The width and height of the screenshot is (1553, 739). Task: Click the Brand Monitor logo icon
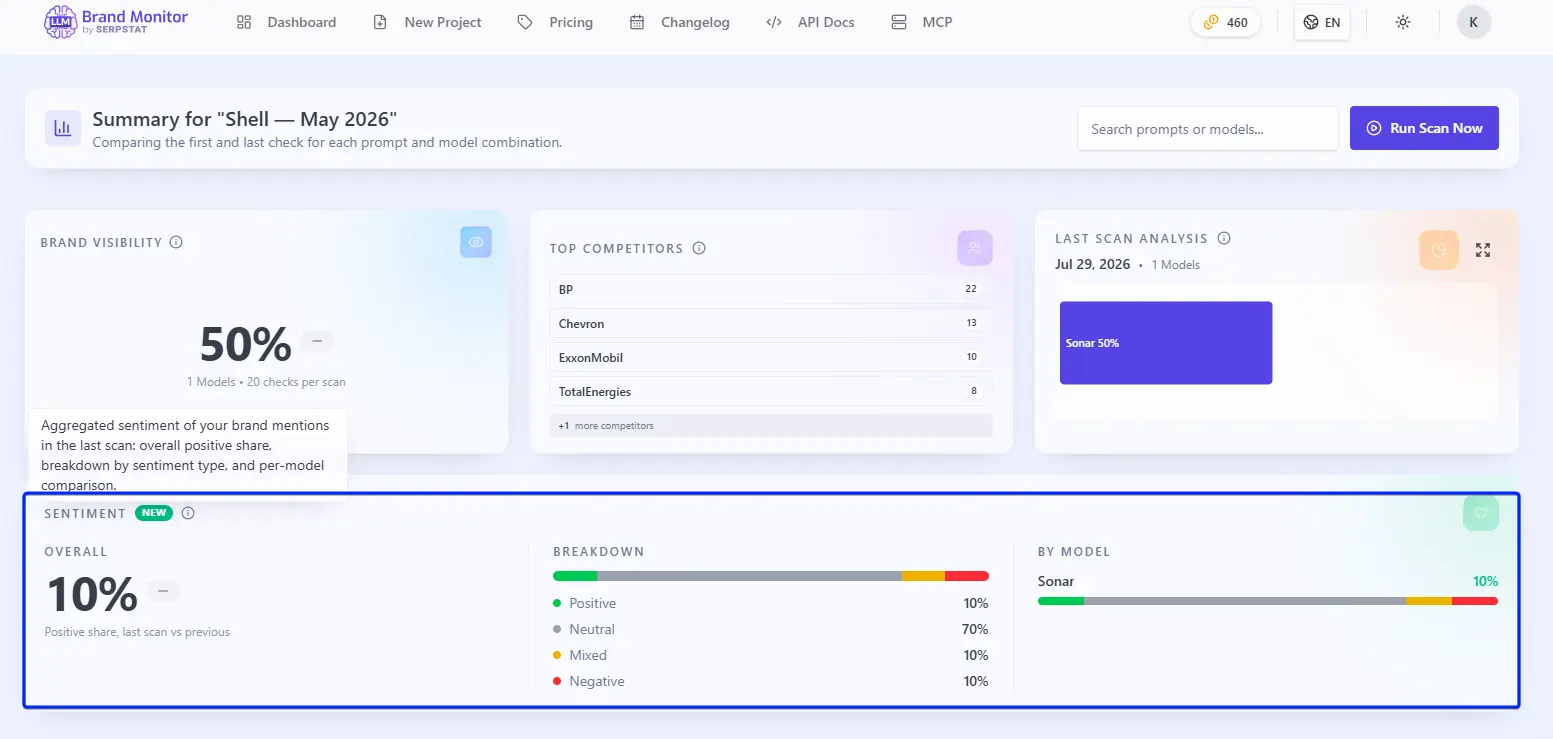[x=60, y=22]
